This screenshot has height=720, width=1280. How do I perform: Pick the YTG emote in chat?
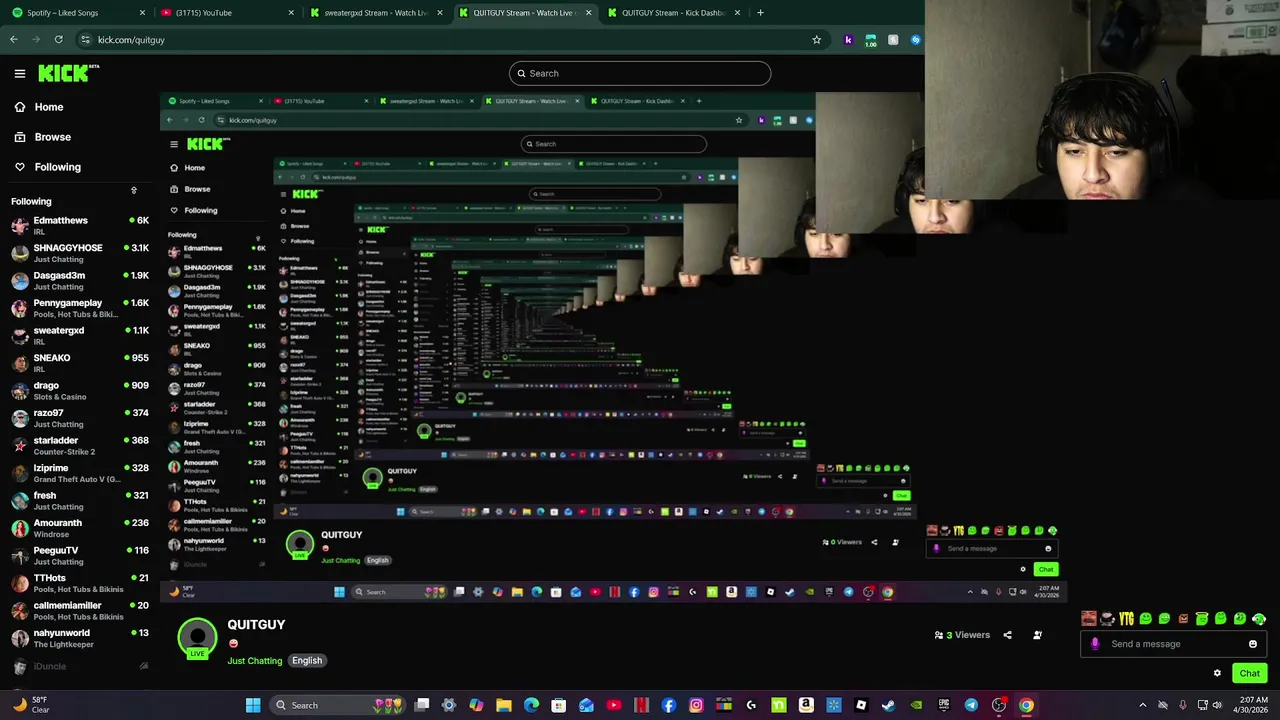[x=1127, y=619]
